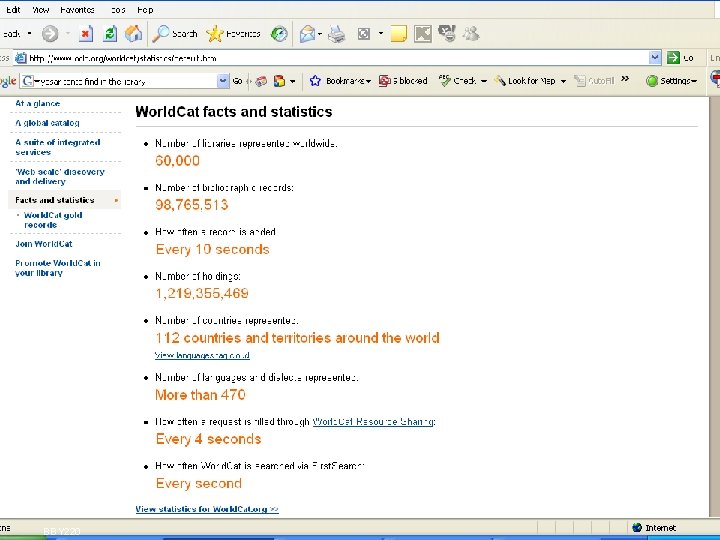Click the '60,000' libraries figure
Image resolution: width=720 pixels, height=540 pixels.
177,160
